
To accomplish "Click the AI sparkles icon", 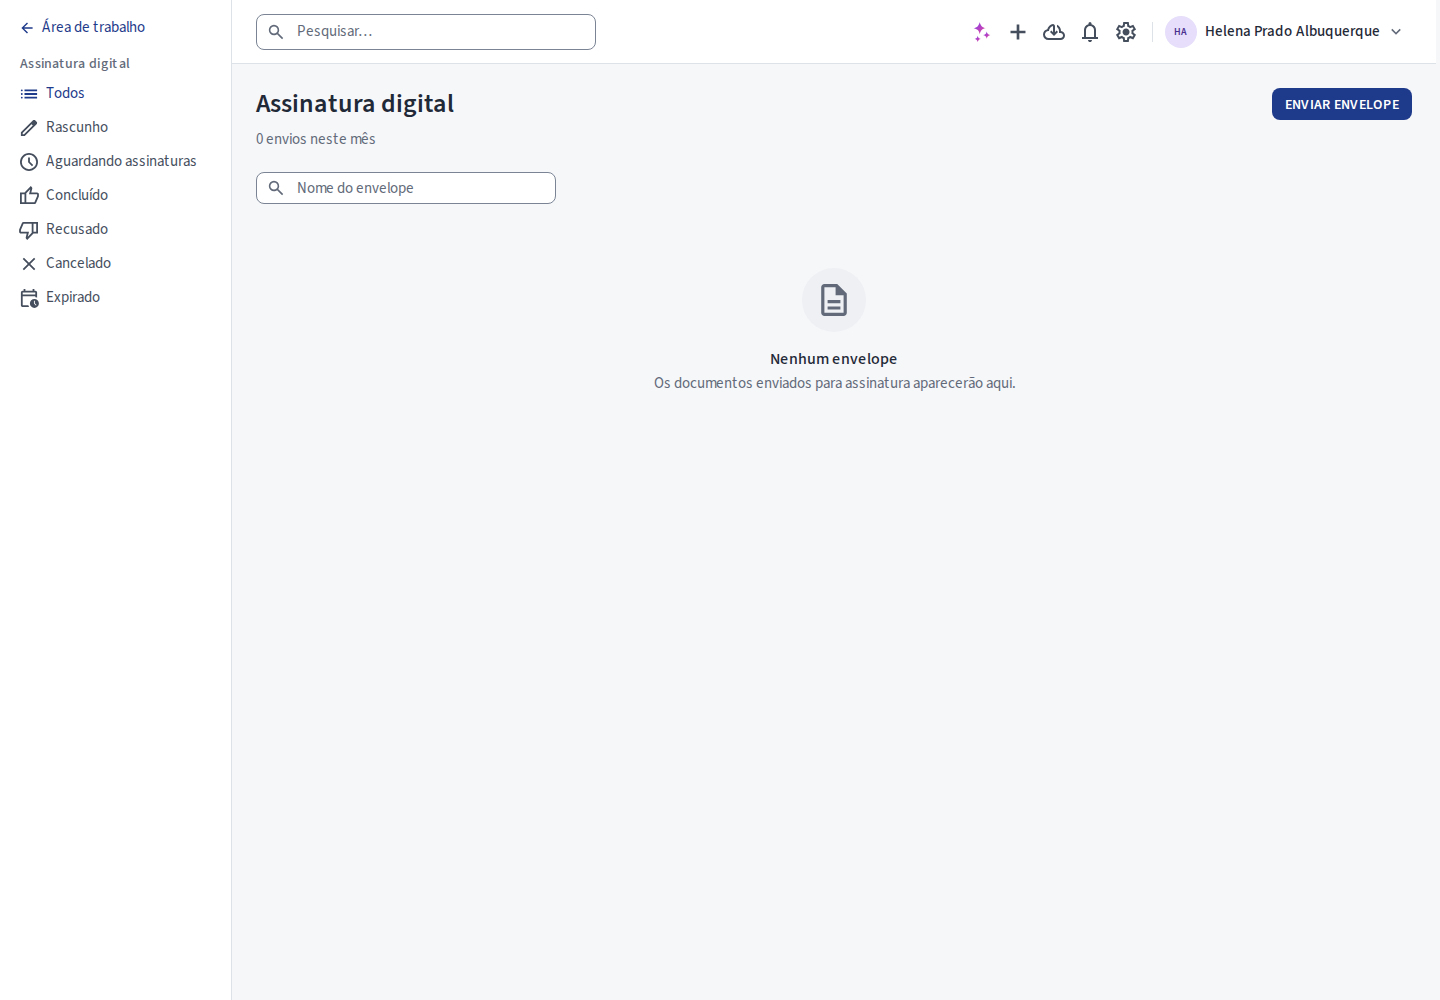I will [x=982, y=32].
